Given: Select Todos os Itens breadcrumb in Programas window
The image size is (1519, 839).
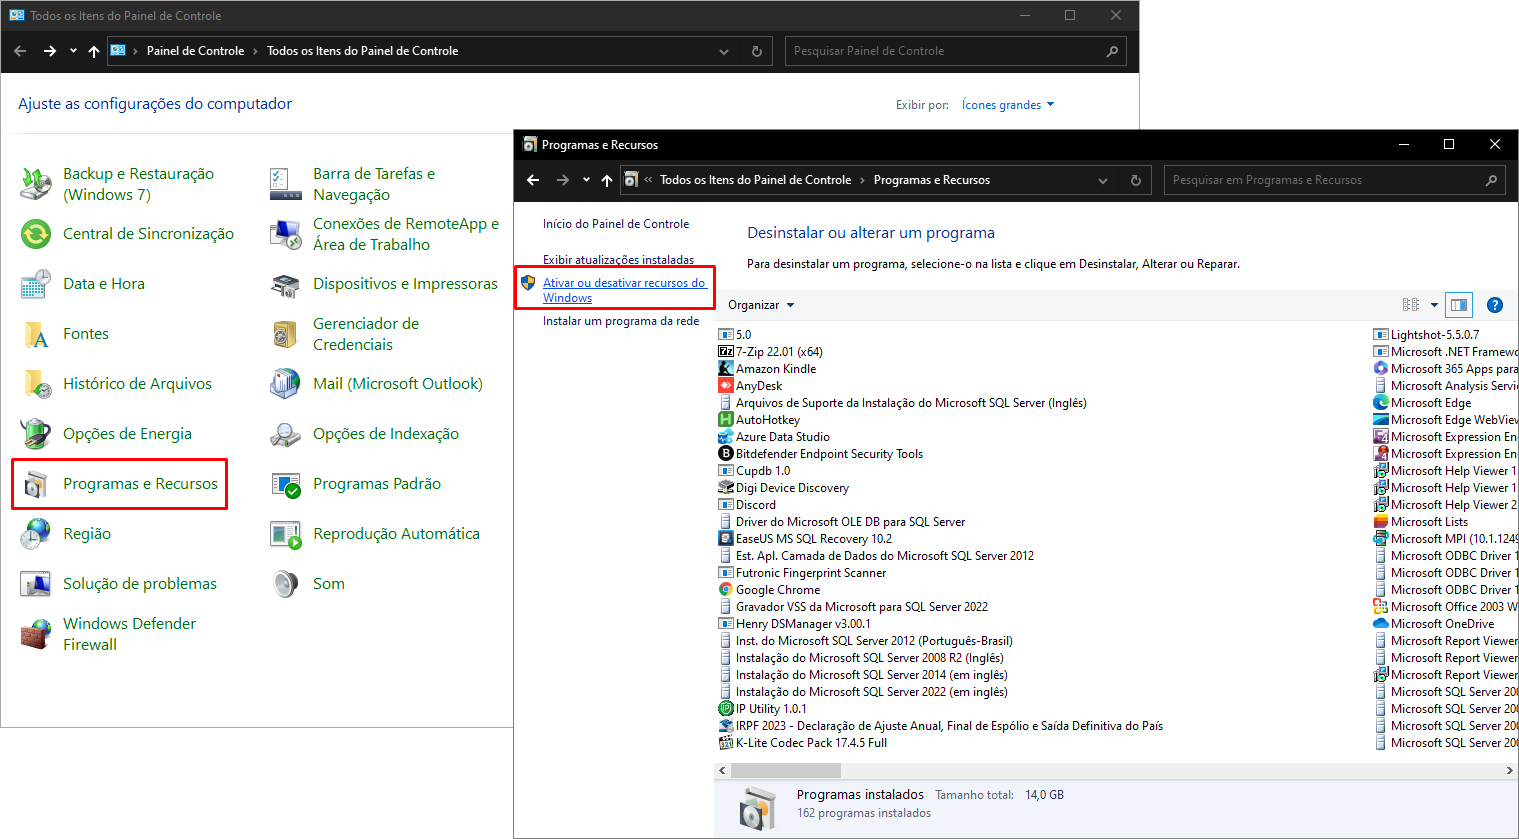Looking at the screenshot, I should click(x=755, y=181).
